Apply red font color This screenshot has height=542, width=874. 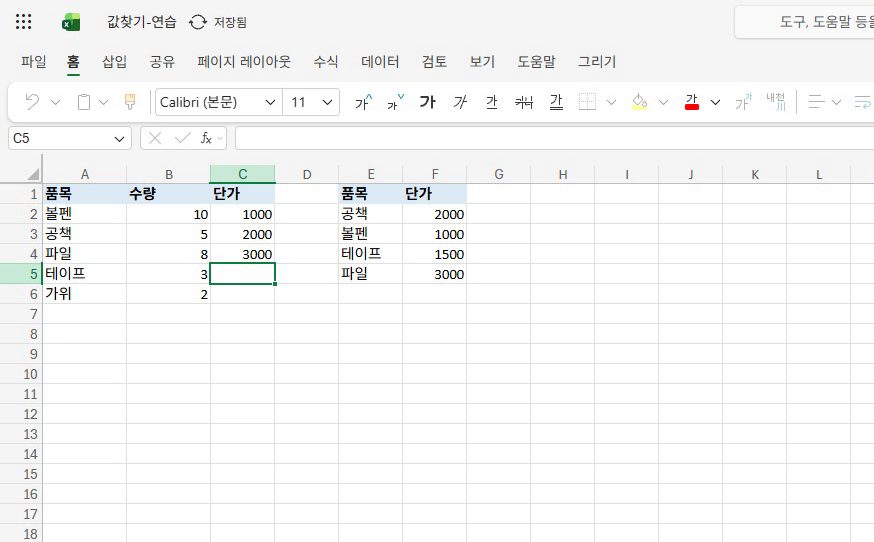pos(692,102)
